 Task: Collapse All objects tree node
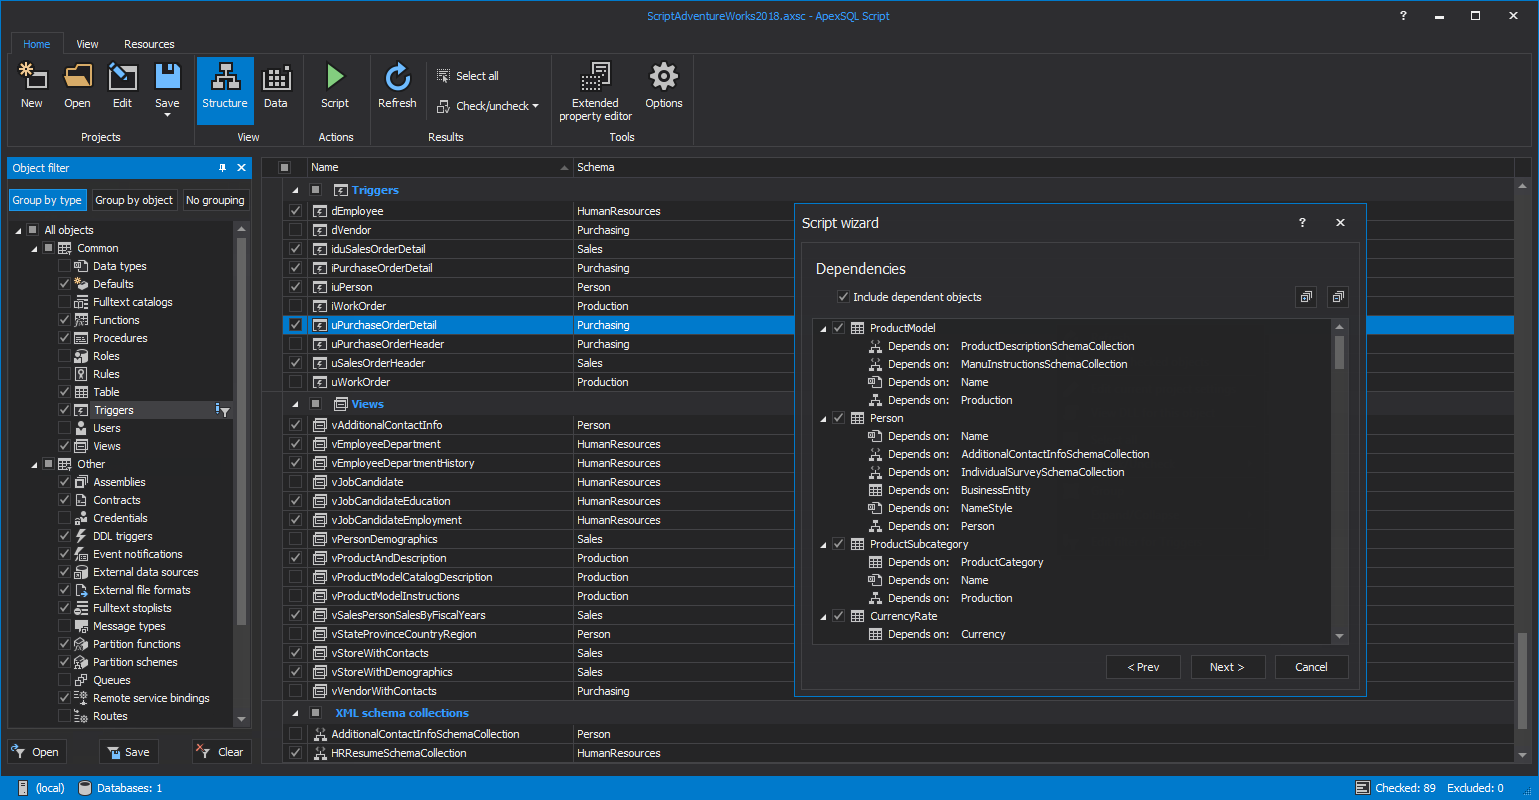tap(18, 230)
